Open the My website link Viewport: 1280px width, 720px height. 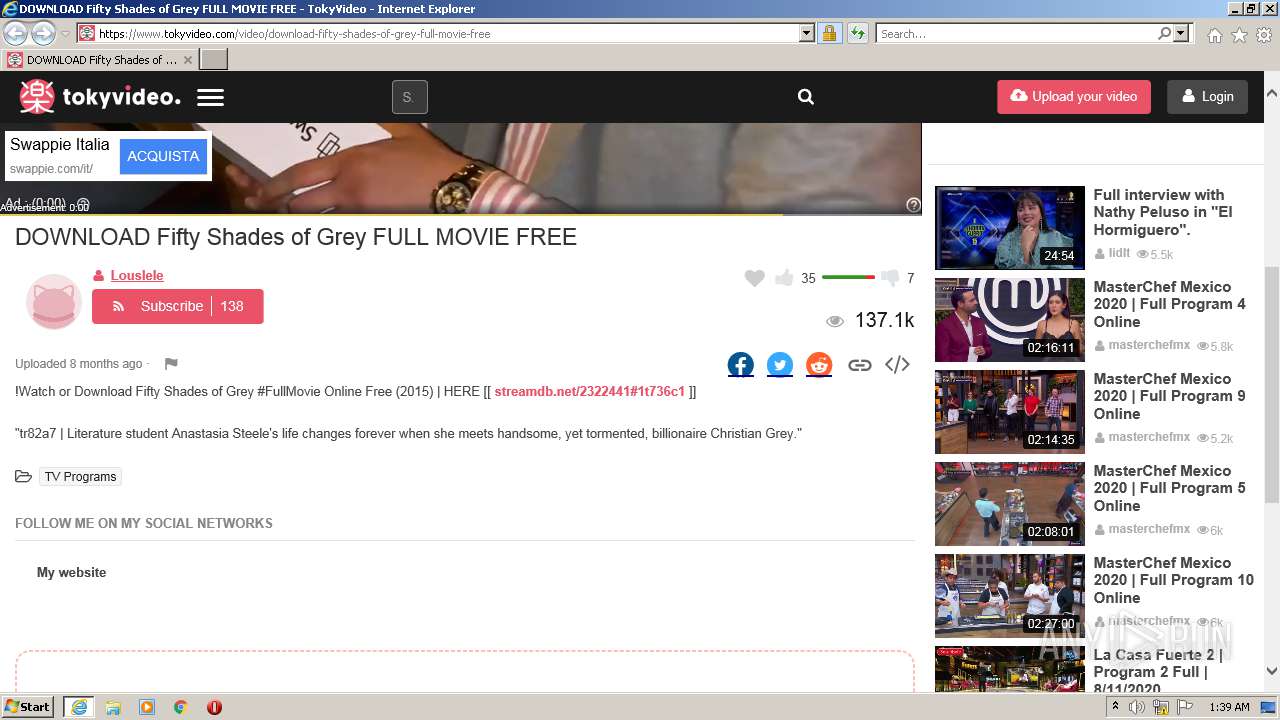[71, 573]
